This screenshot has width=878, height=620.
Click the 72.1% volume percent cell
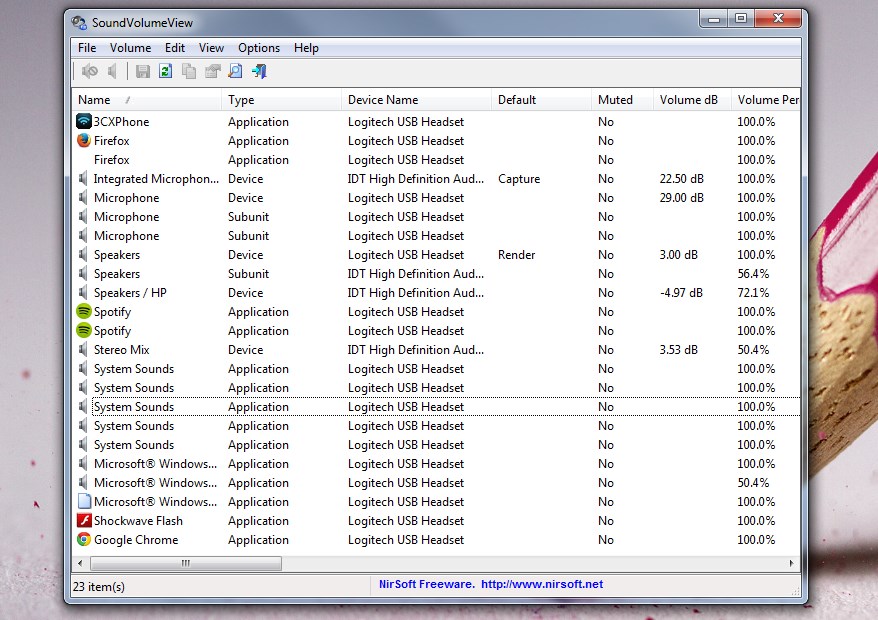[x=753, y=292]
